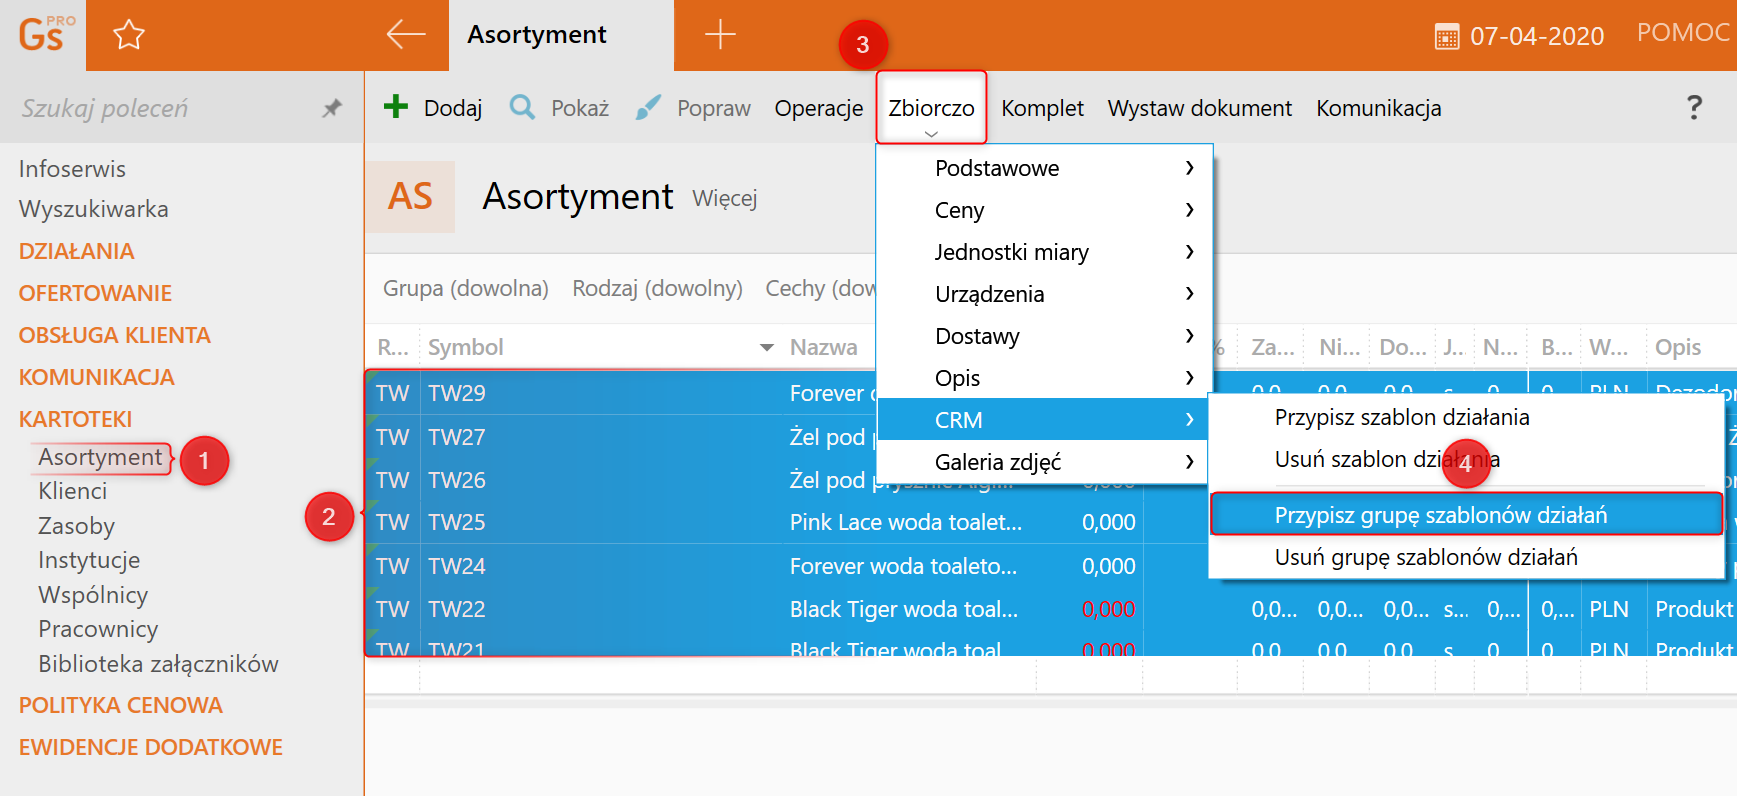Screen dimensions: 1737x796
Task: Expand the Zbiorczo dropdown menu
Action: (931, 109)
